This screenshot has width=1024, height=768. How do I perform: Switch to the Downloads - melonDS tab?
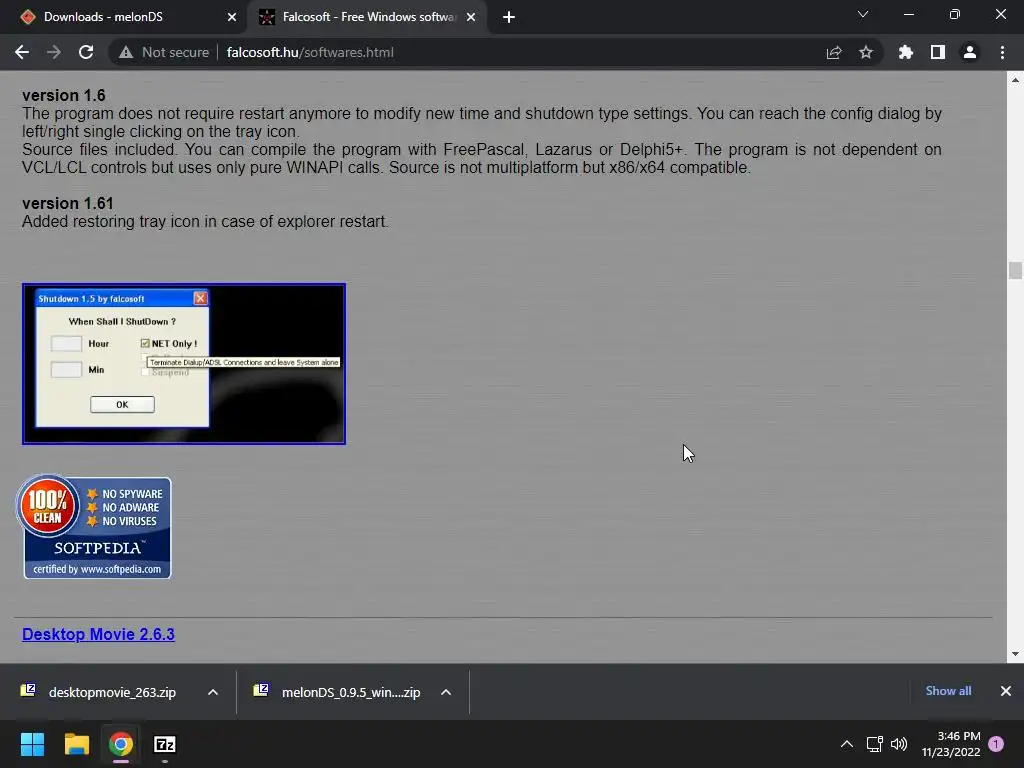point(124,18)
